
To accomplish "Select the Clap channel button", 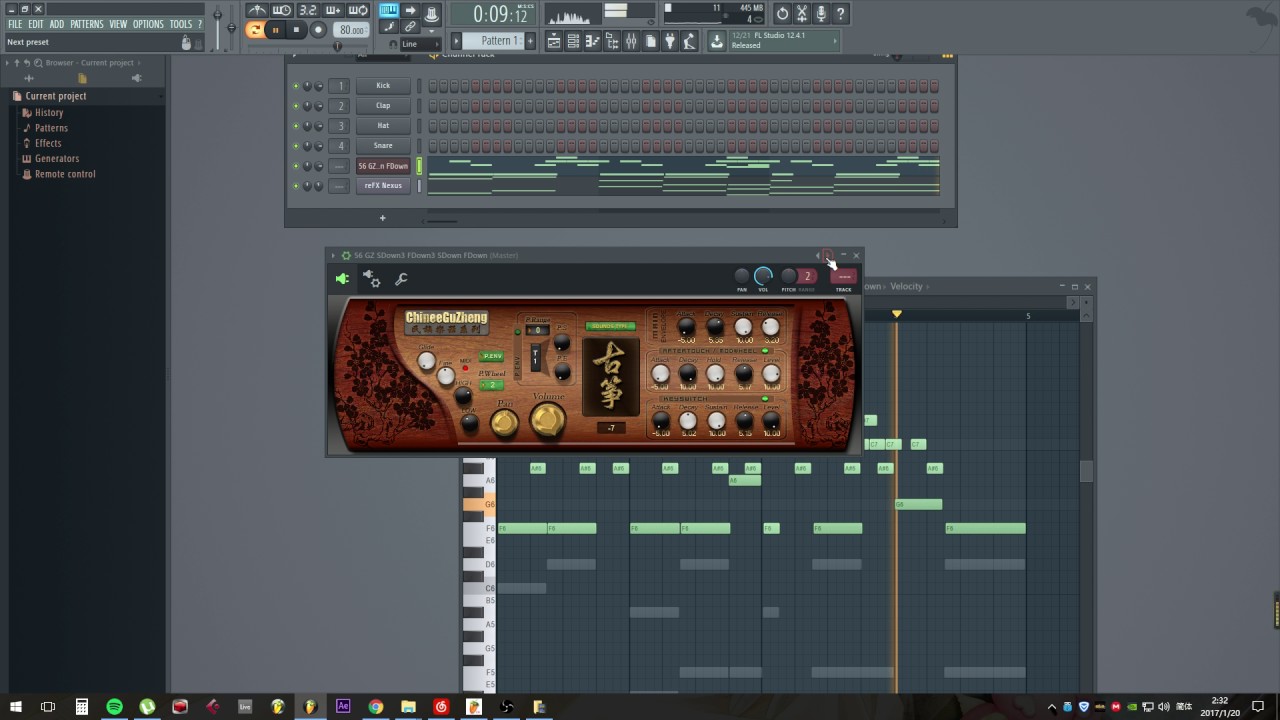I will coord(383,106).
